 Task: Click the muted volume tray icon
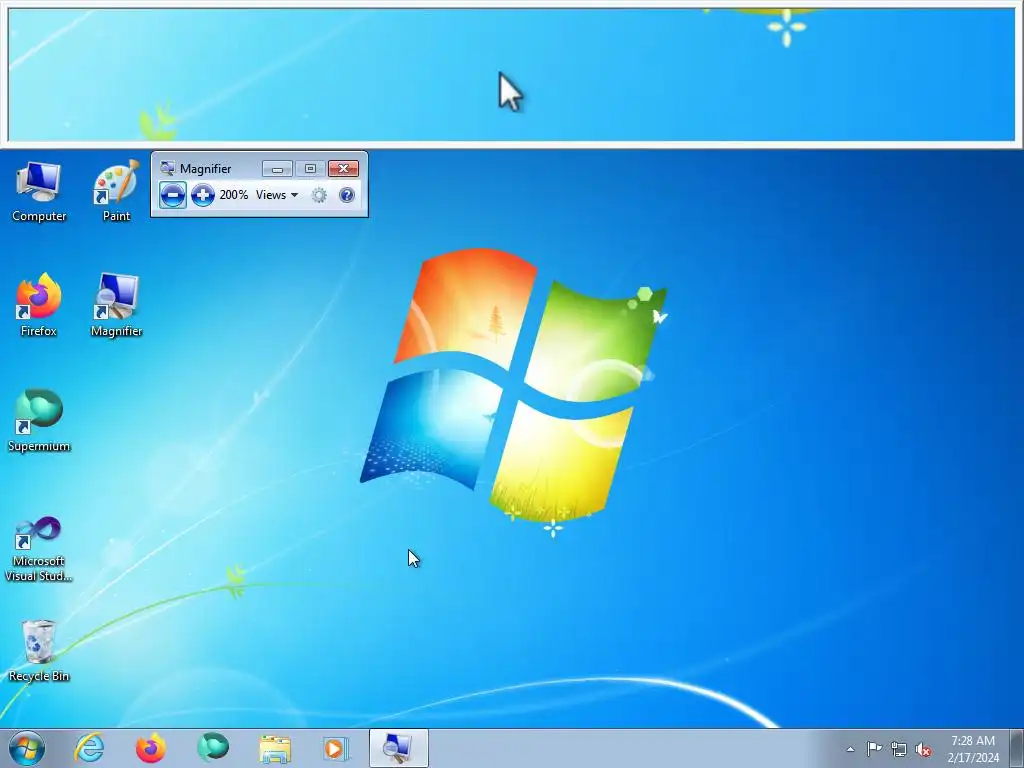click(x=923, y=749)
